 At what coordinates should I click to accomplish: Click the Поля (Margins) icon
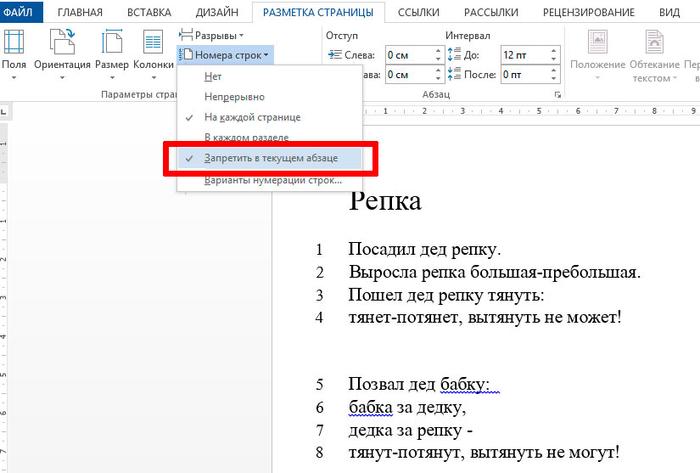pos(14,45)
